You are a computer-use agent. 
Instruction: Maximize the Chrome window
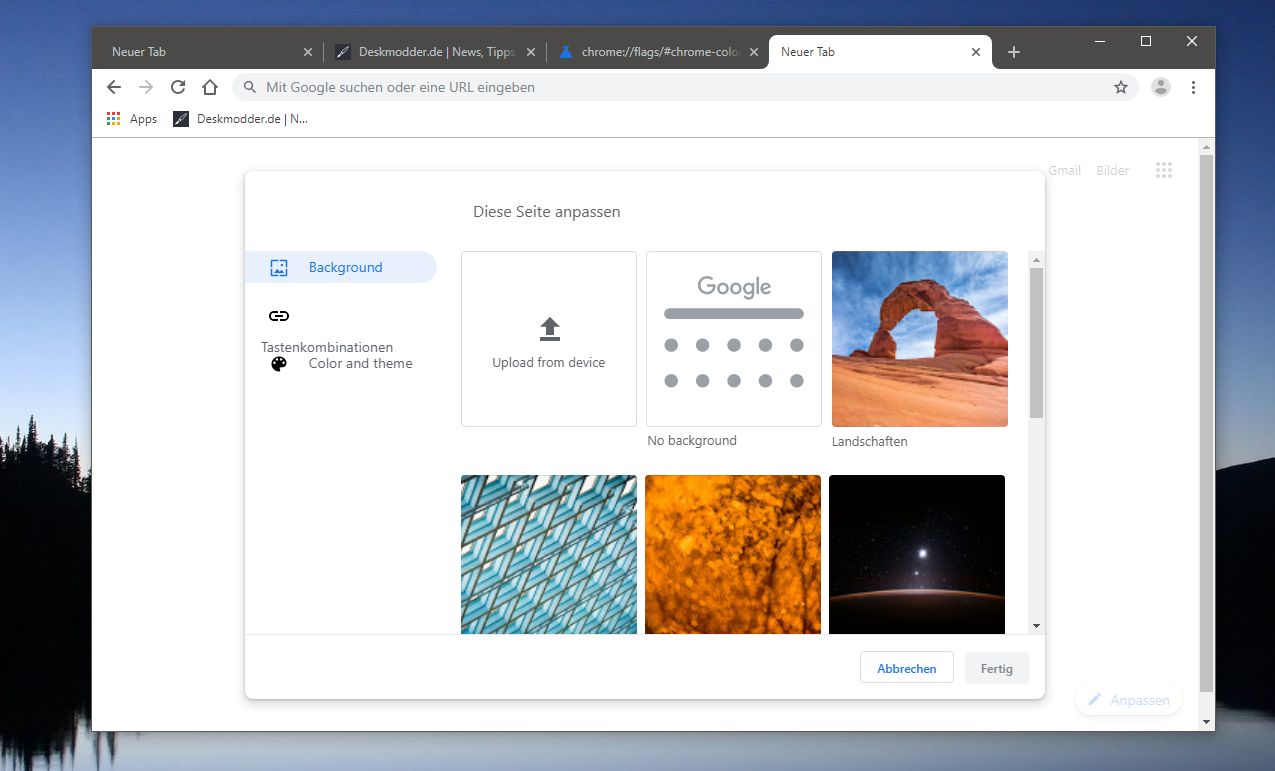coord(1146,41)
